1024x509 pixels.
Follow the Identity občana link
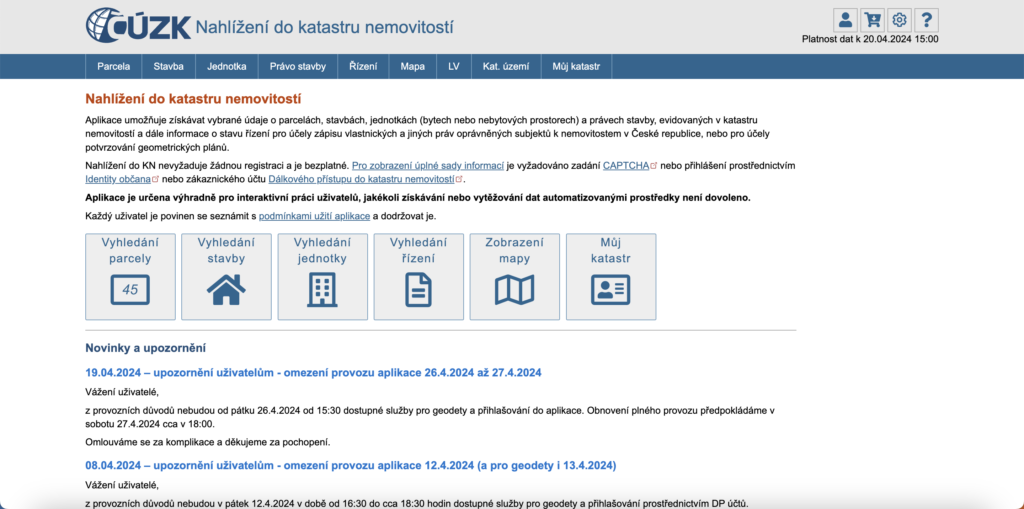click(118, 179)
